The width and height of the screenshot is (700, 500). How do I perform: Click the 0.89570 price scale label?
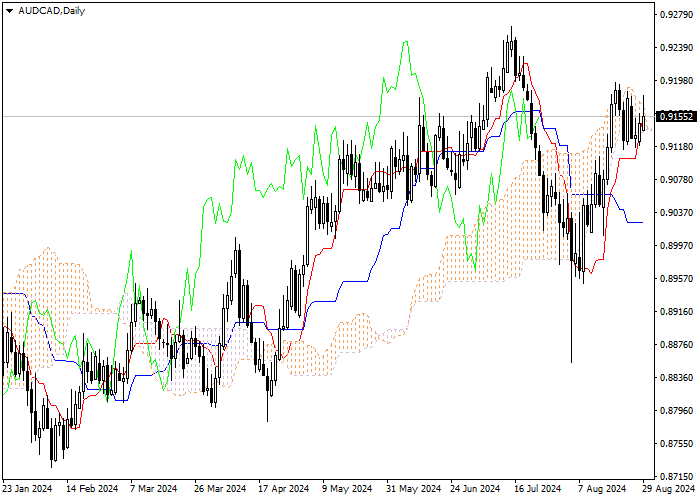(677, 279)
